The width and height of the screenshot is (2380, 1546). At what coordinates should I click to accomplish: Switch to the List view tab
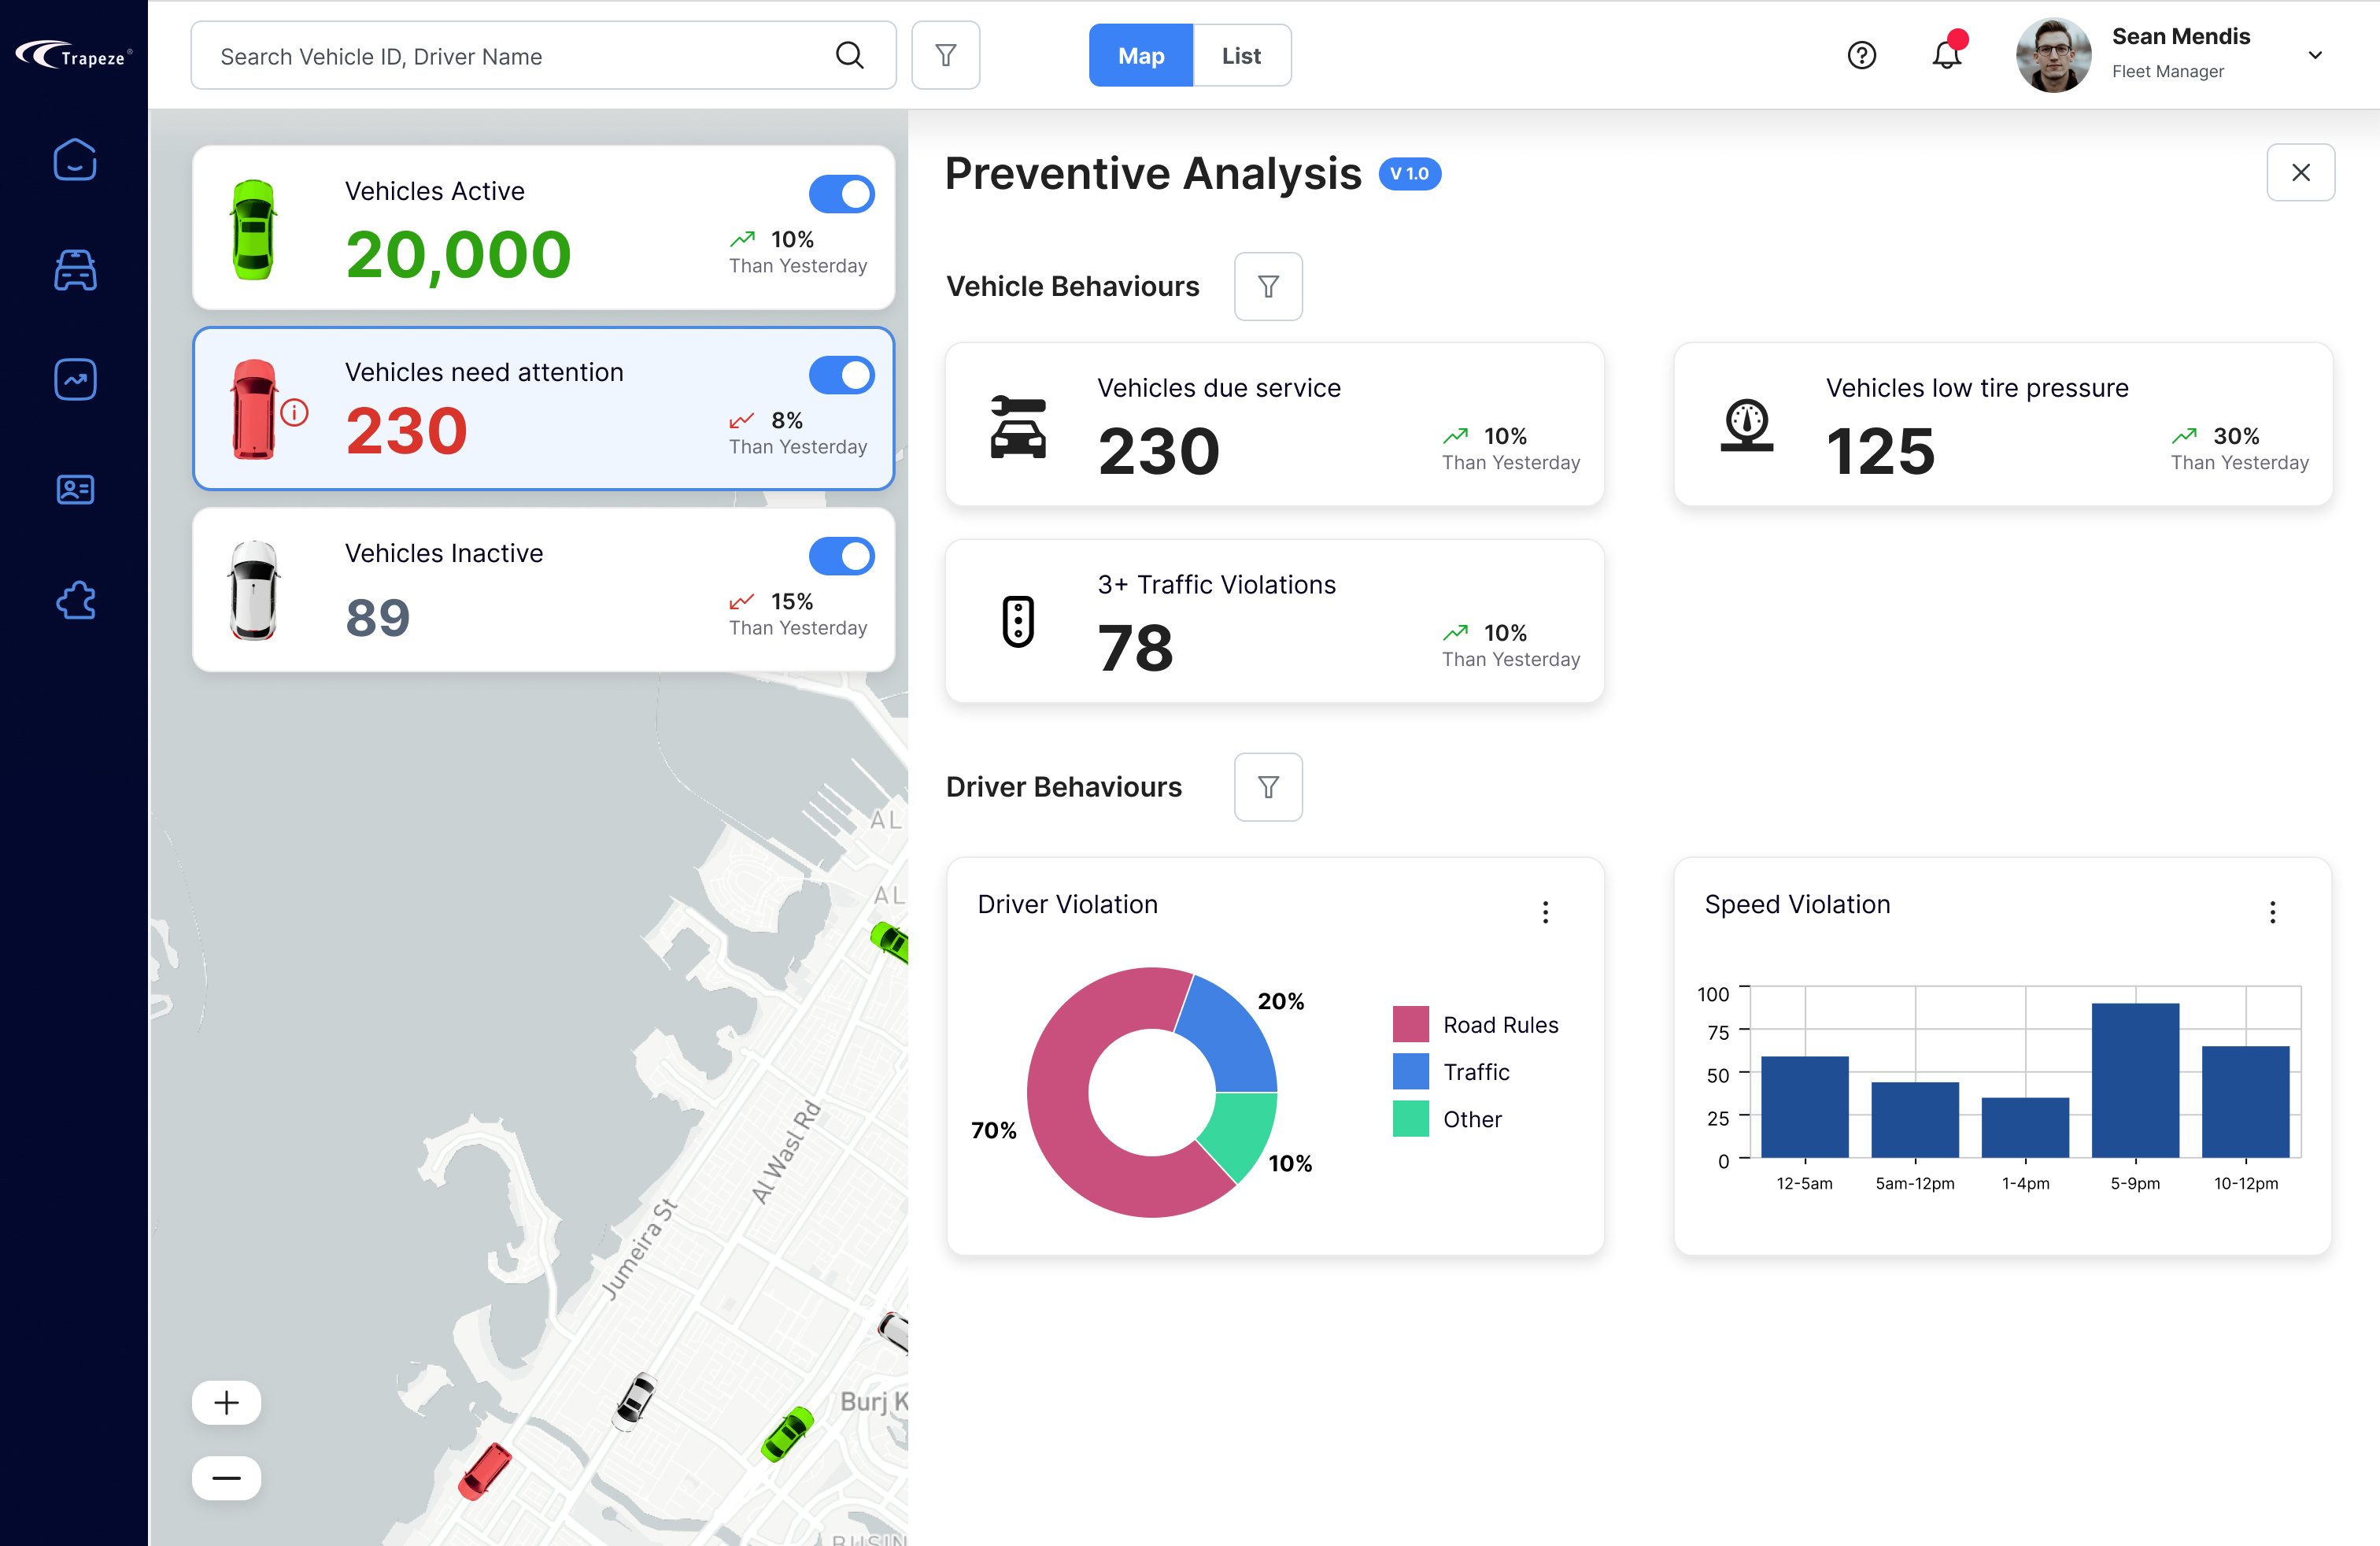1241,55
